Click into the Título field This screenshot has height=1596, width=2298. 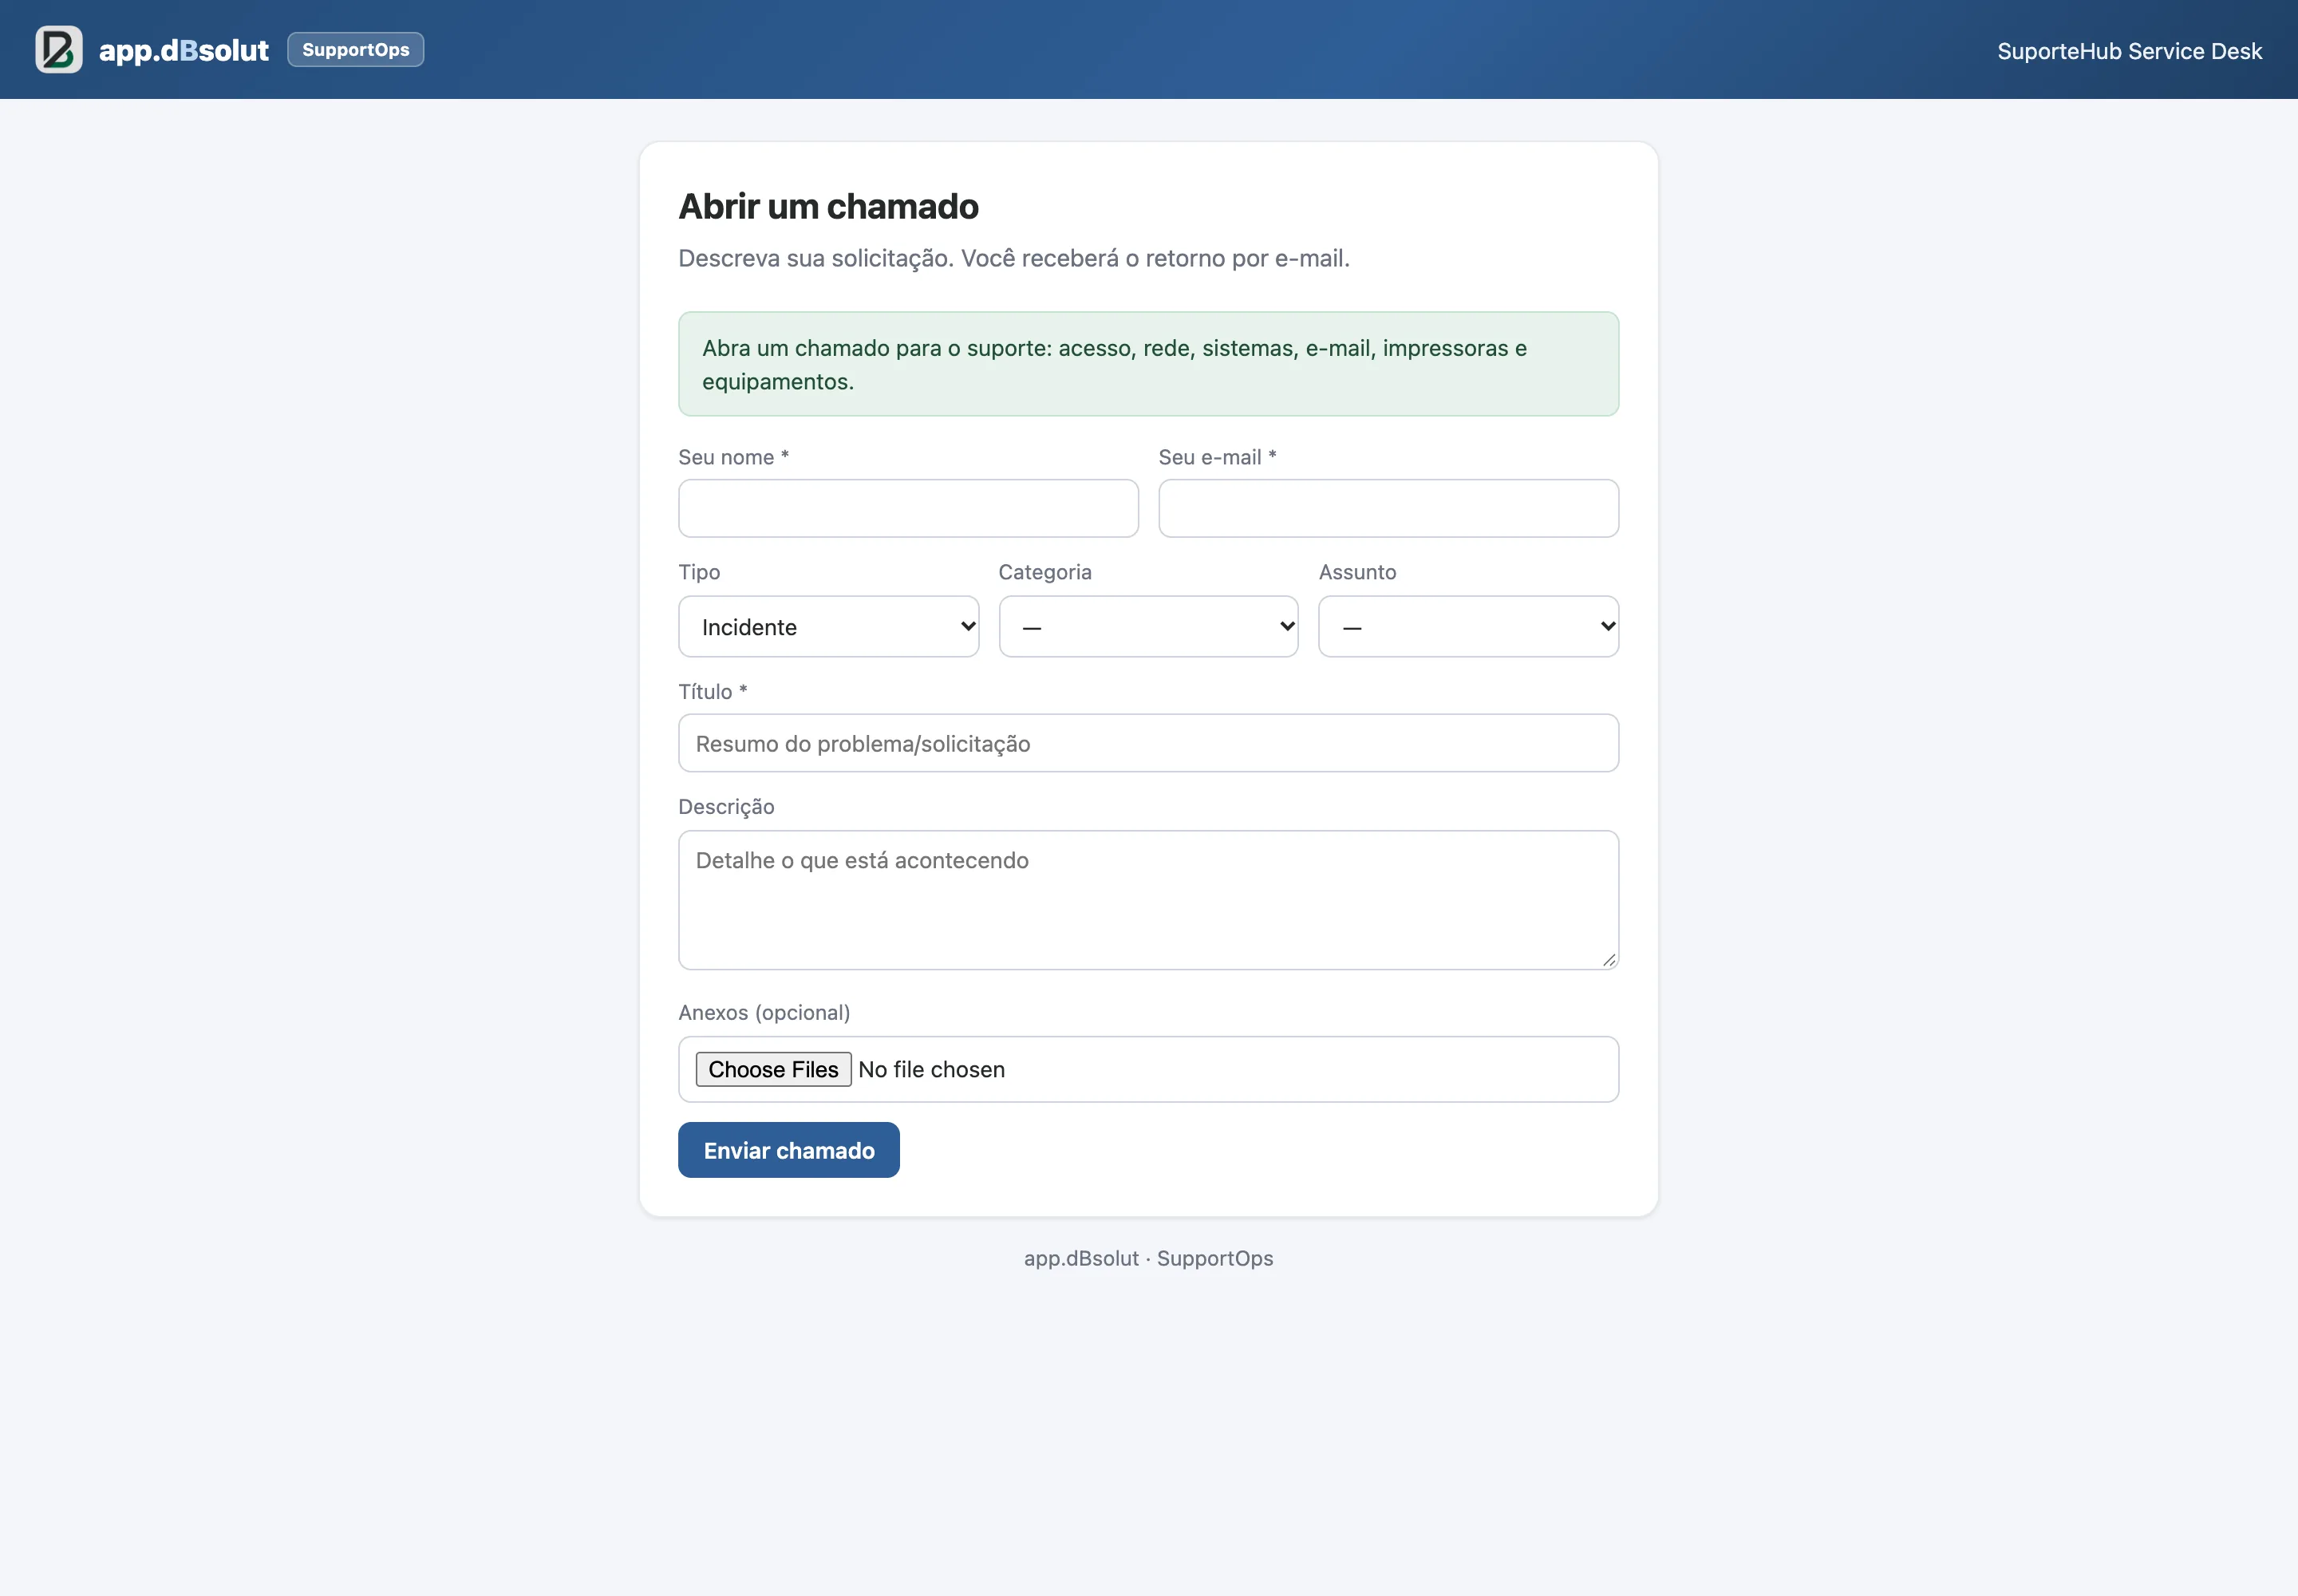[x=1148, y=743]
